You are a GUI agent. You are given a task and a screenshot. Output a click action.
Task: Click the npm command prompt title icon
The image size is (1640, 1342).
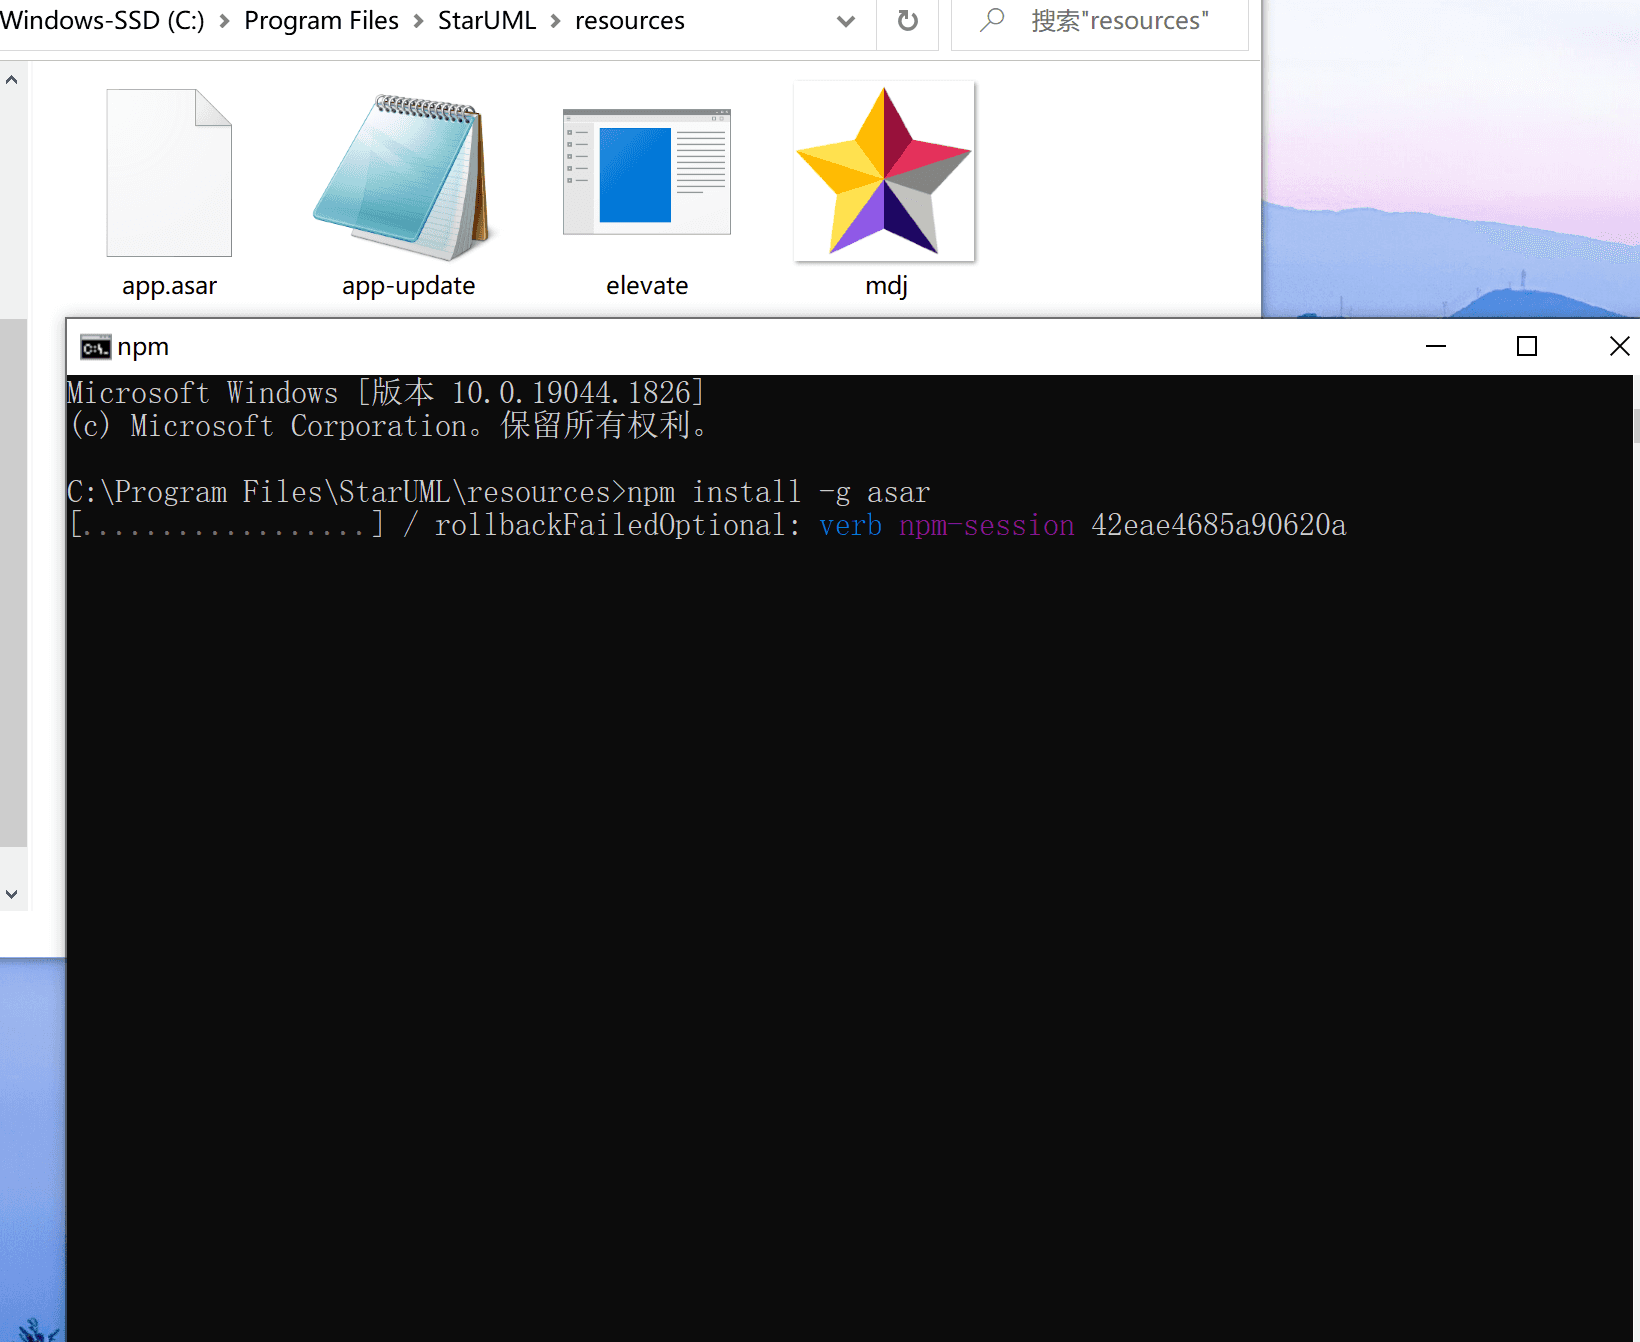tap(96, 347)
